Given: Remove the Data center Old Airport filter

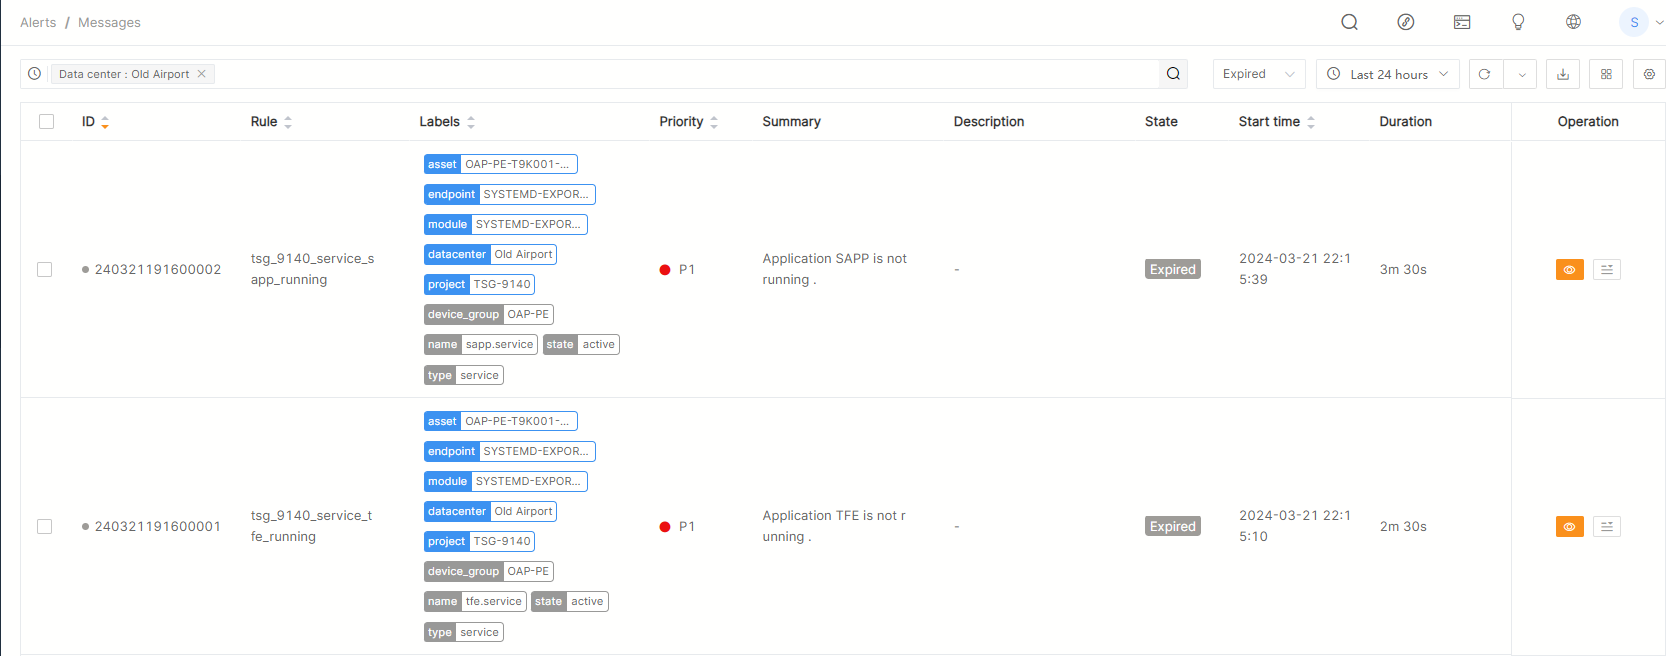Looking at the screenshot, I should (x=202, y=74).
